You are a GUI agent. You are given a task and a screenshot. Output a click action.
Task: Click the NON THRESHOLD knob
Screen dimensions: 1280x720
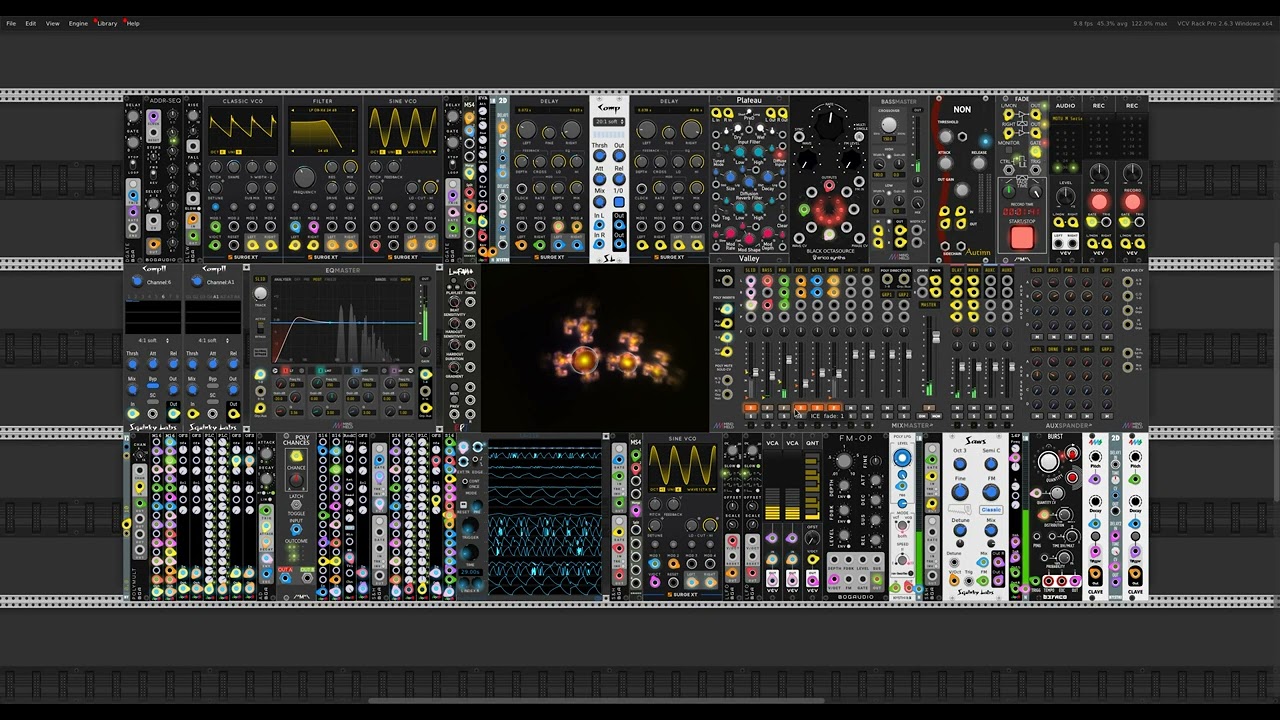click(x=946, y=137)
